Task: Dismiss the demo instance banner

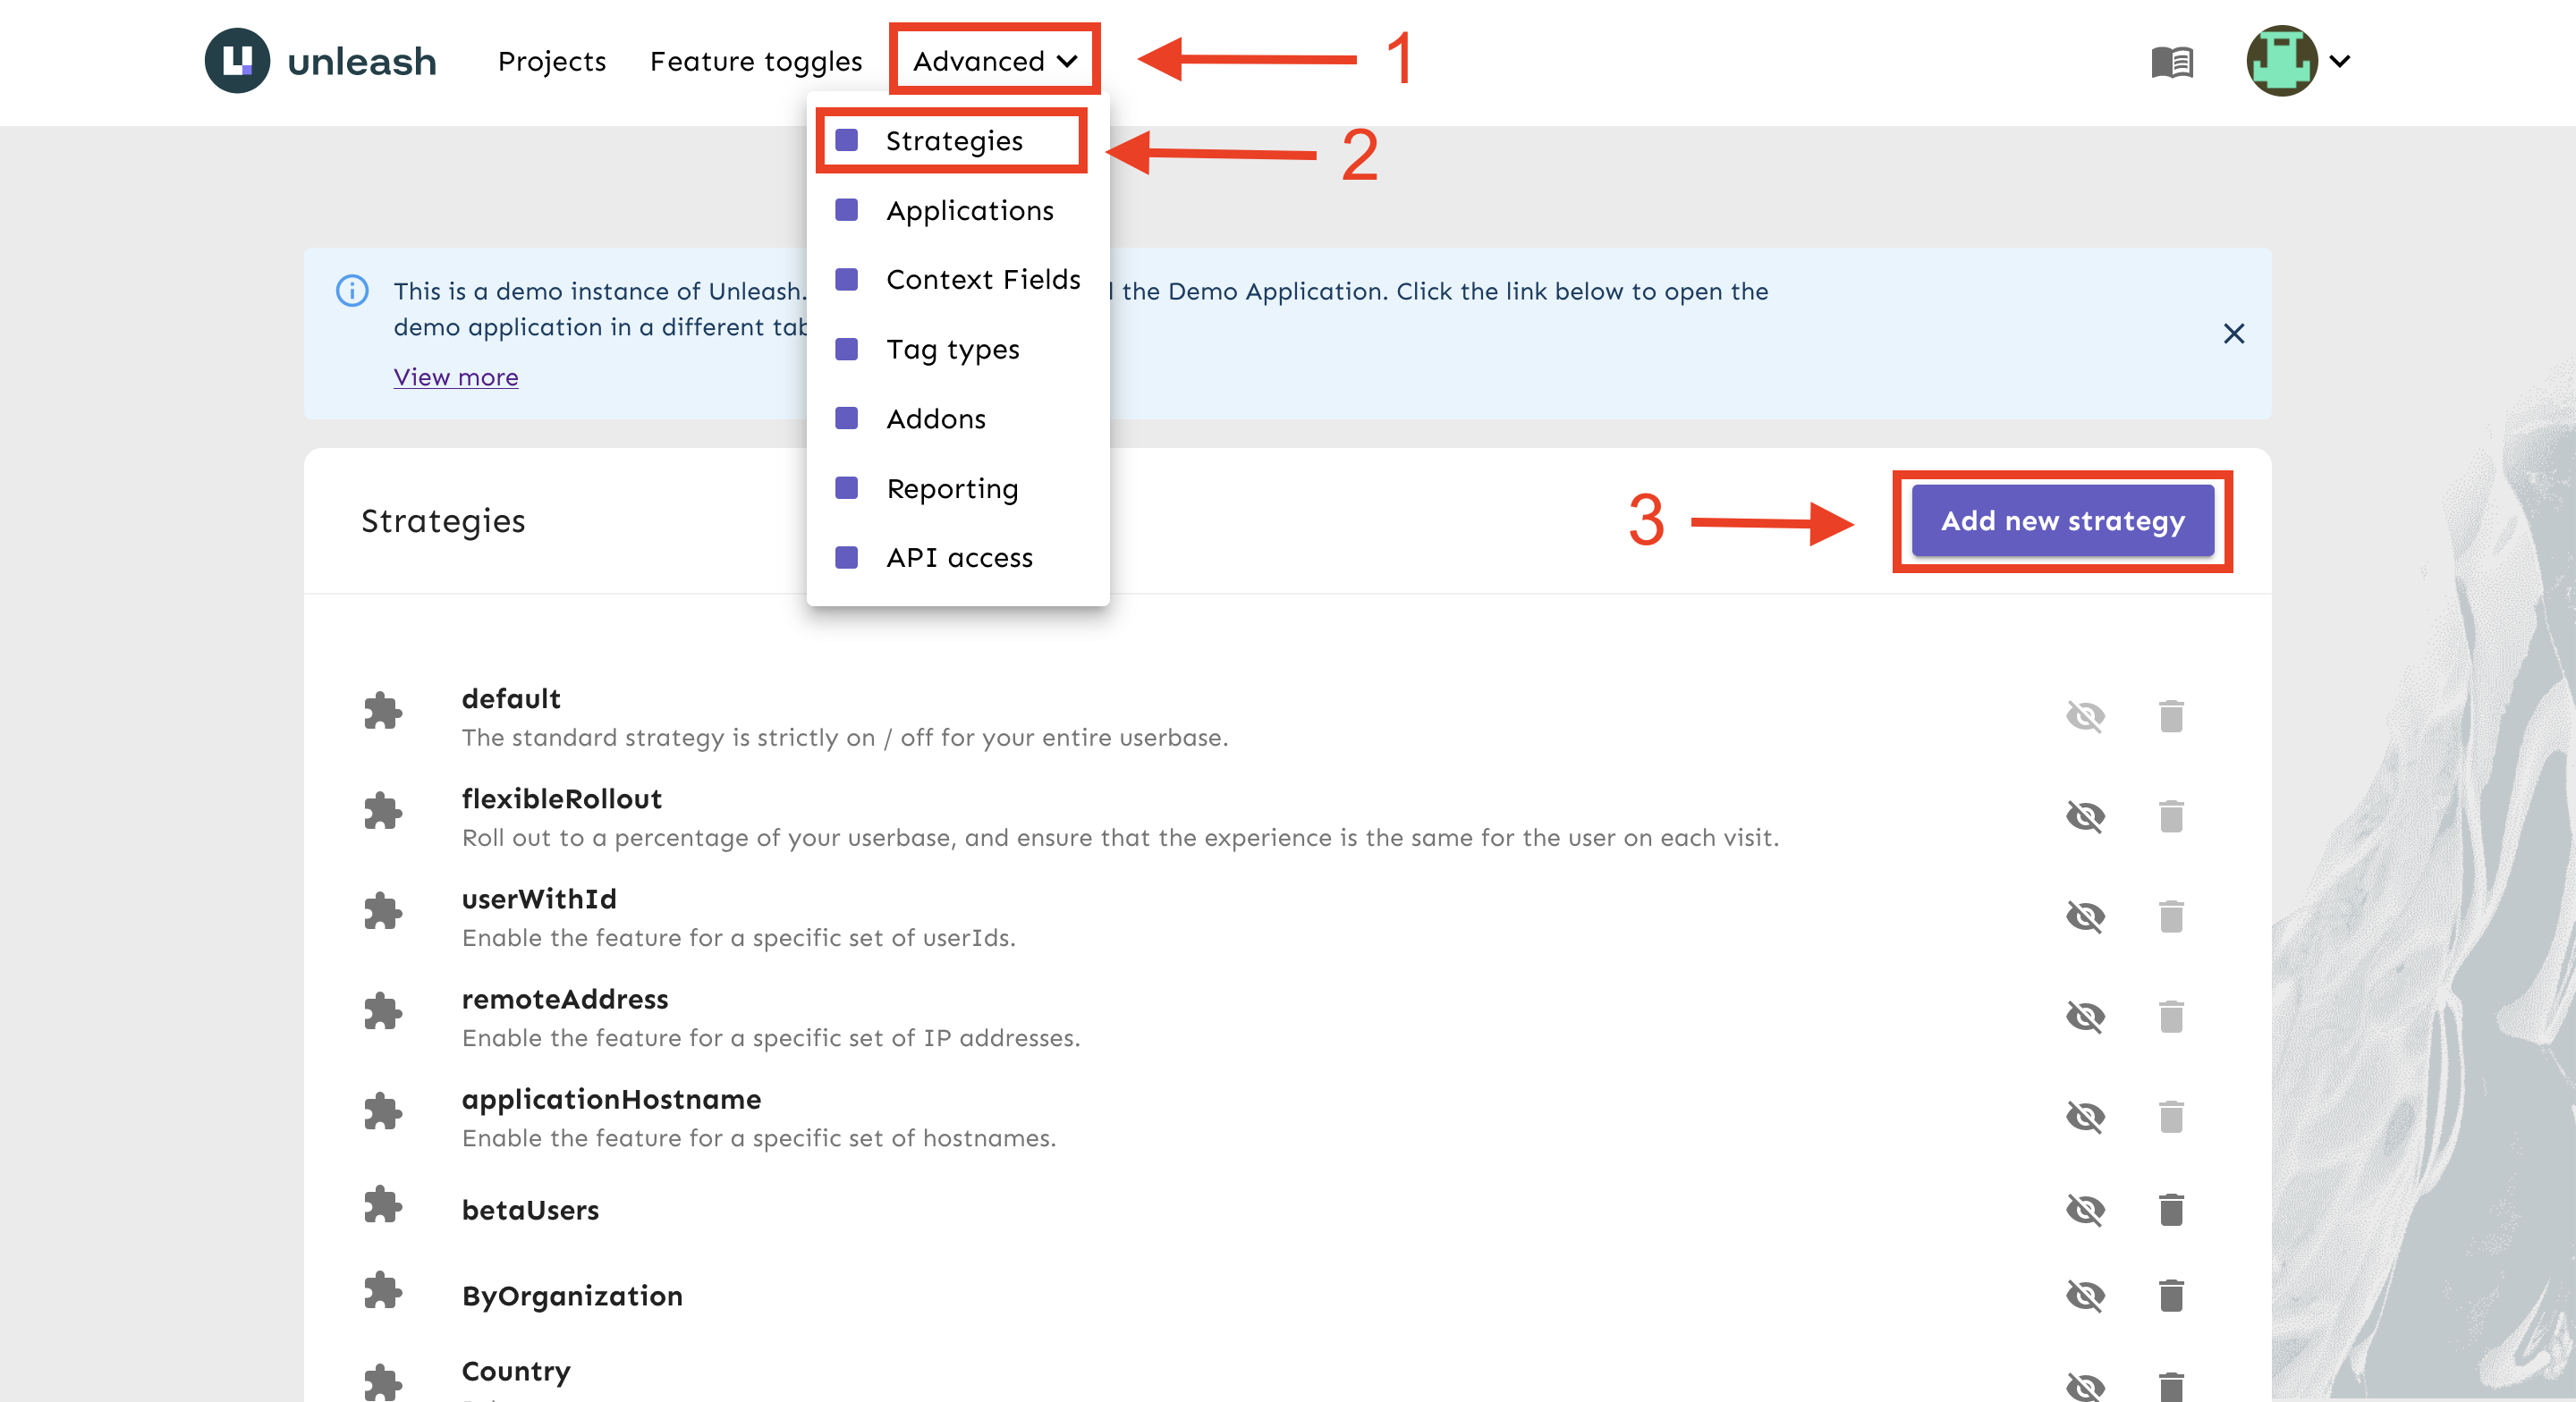Action: 2233,333
